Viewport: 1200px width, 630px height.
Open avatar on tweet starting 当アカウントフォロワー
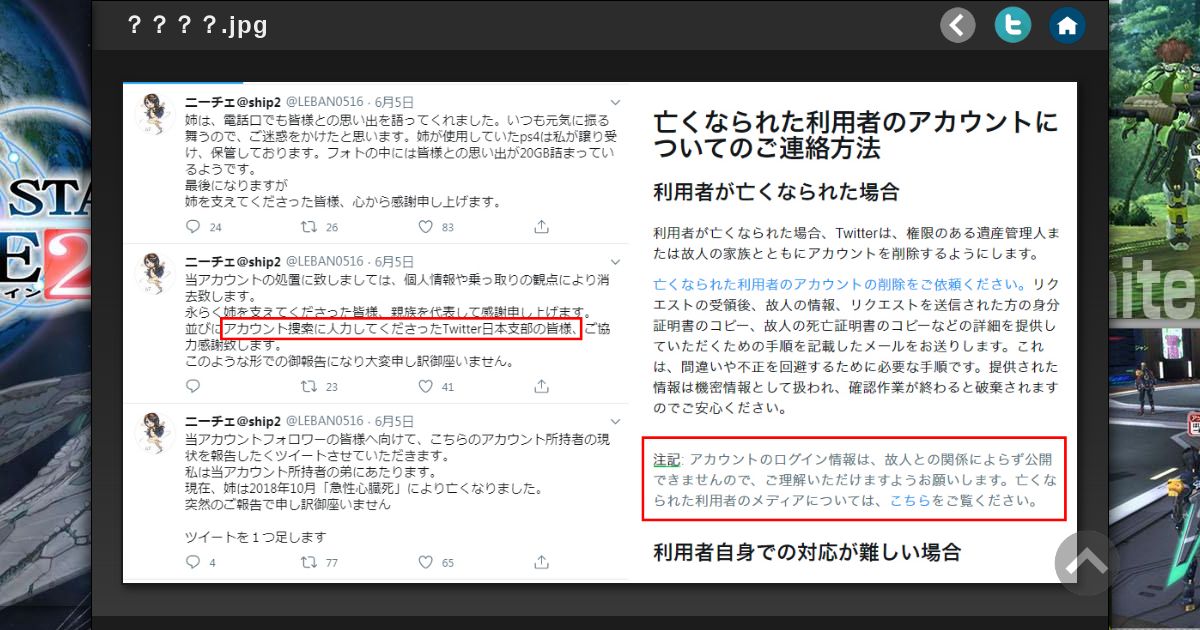click(x=155, y=432)
